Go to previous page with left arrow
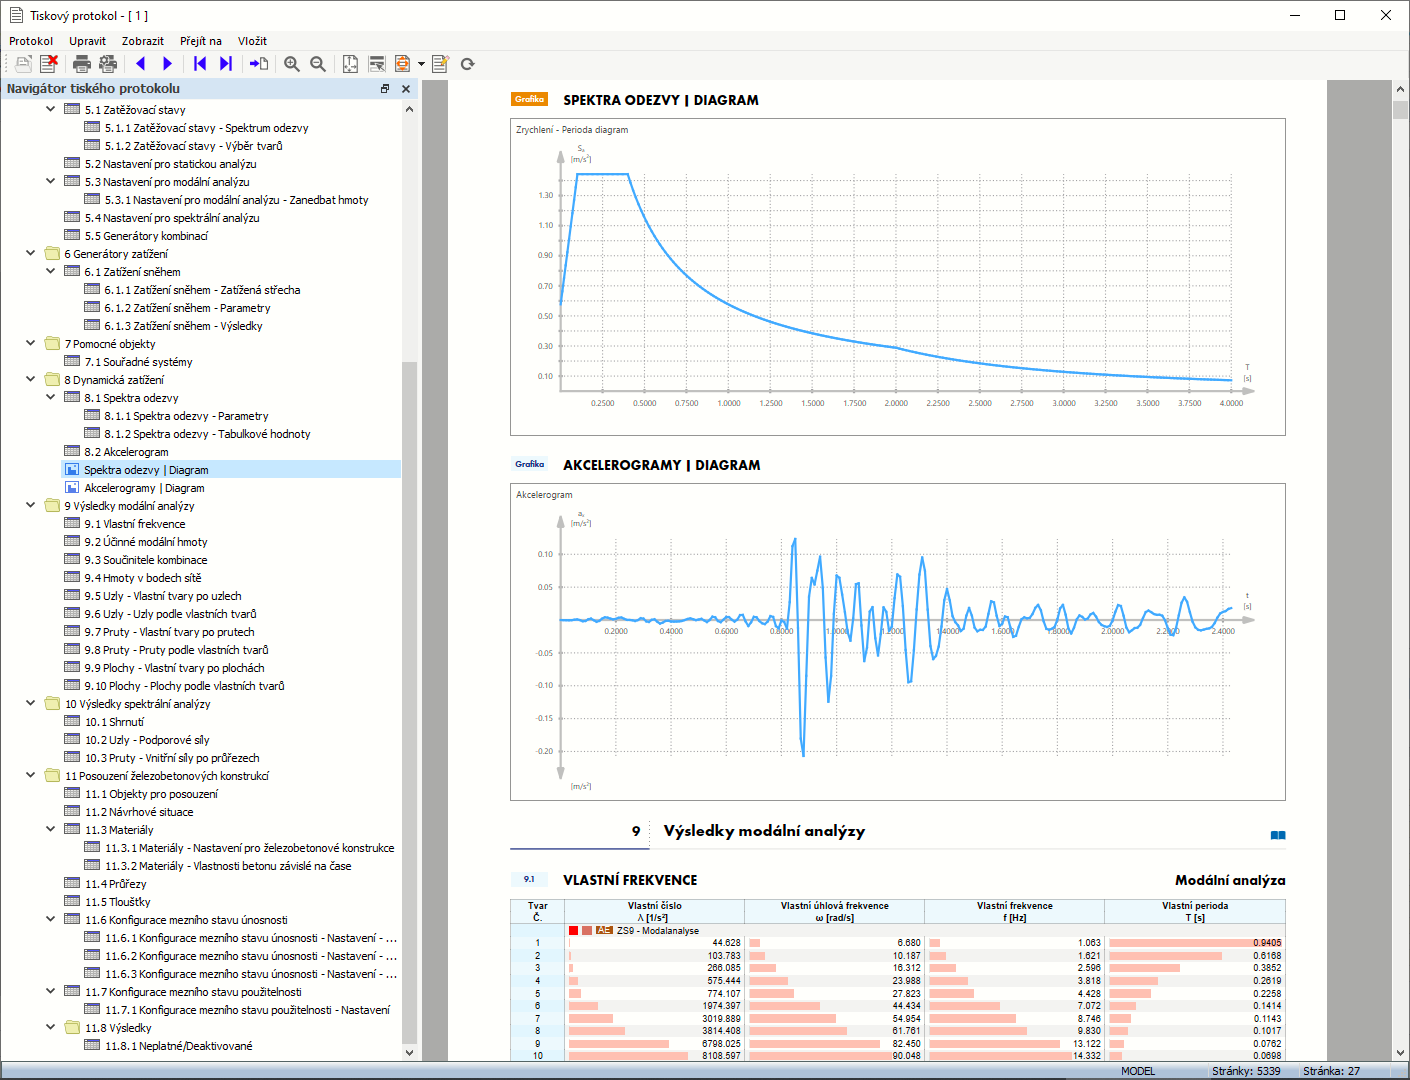The width and height of the screenshot is (1410, 1080). 141,64
